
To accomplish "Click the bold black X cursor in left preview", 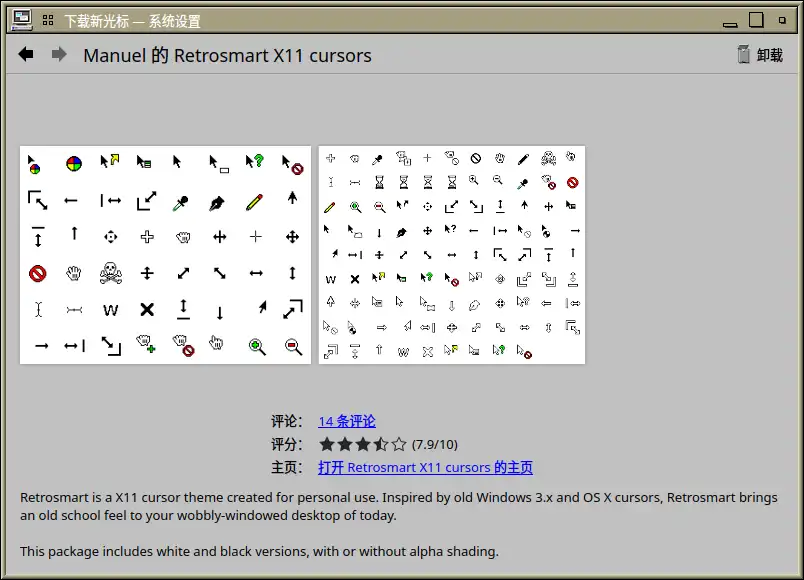I will pyautogui.click(x=147, y=309).
